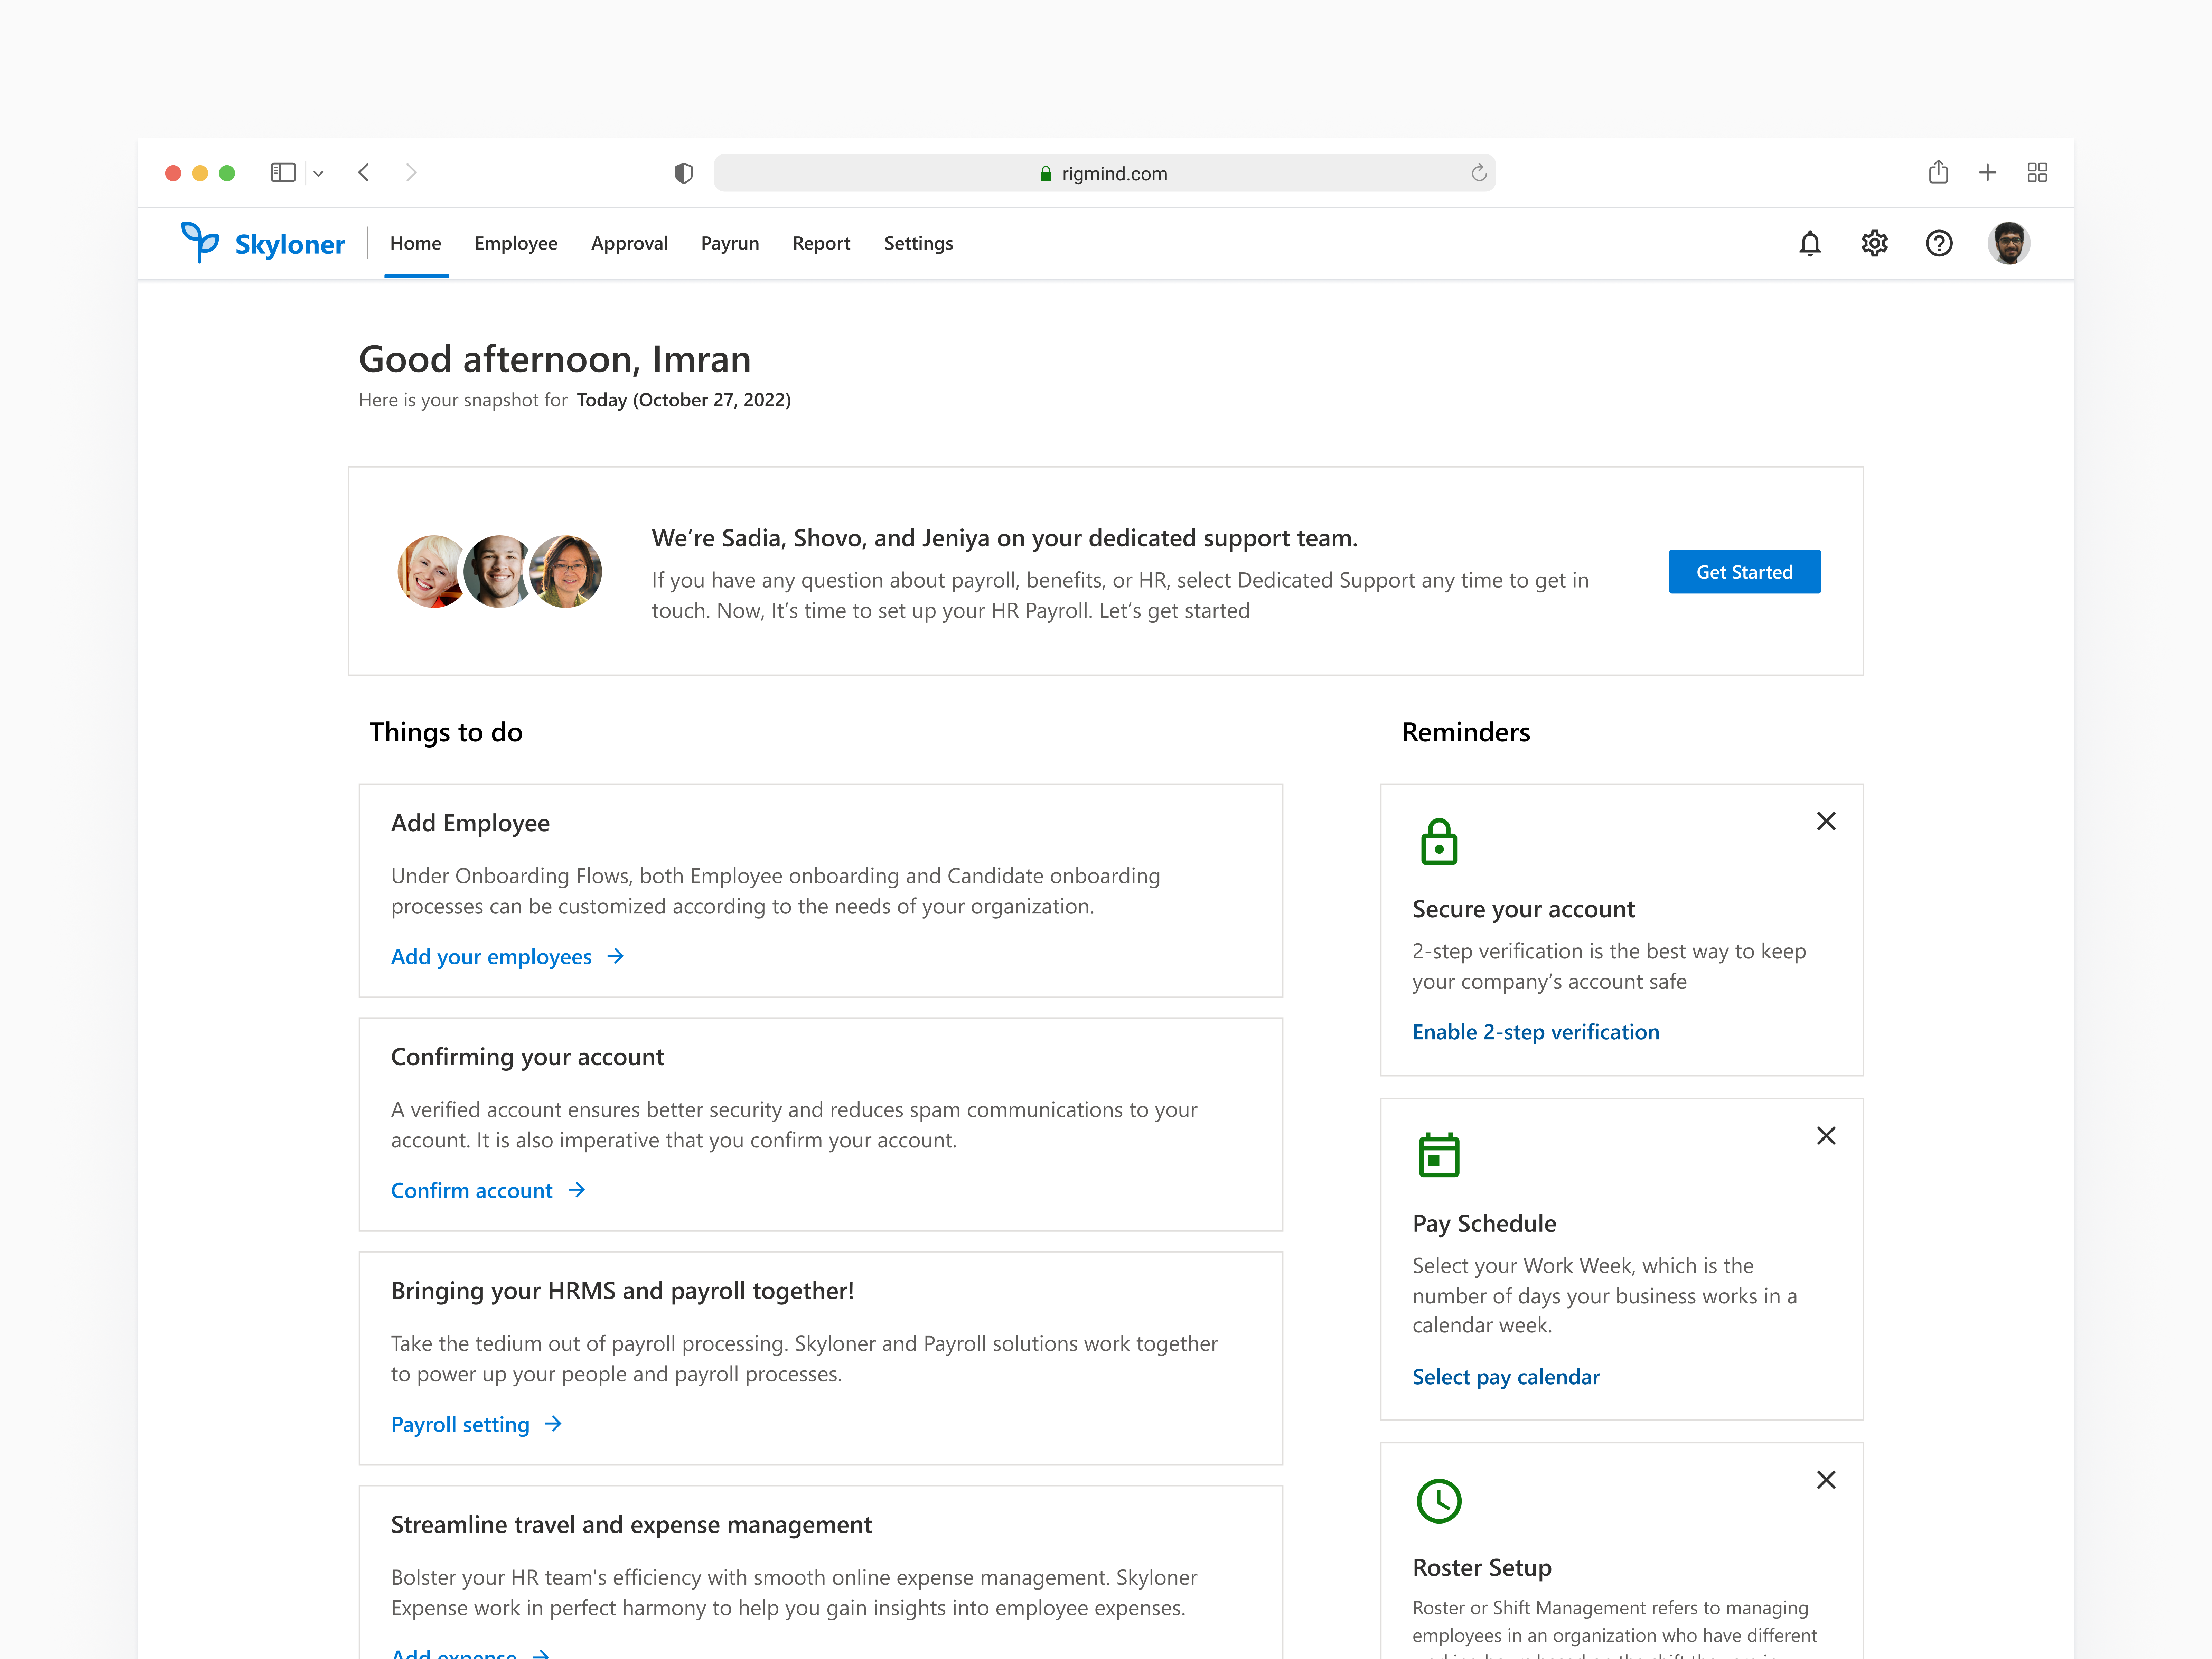Show the tab overview grid icon
The height and width of the screenshot is (1659, 2212).
(2037, 172)
